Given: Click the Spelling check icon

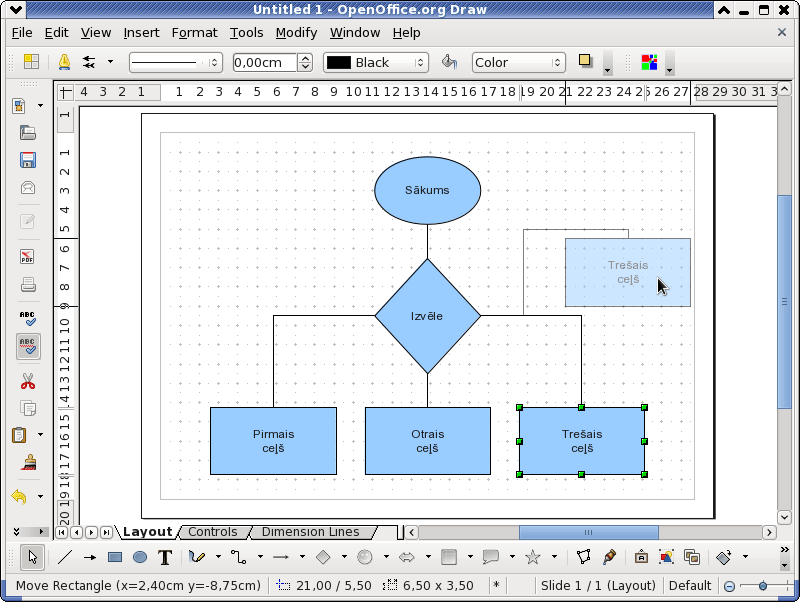Looking at the screenshot, I should [28, 318].
